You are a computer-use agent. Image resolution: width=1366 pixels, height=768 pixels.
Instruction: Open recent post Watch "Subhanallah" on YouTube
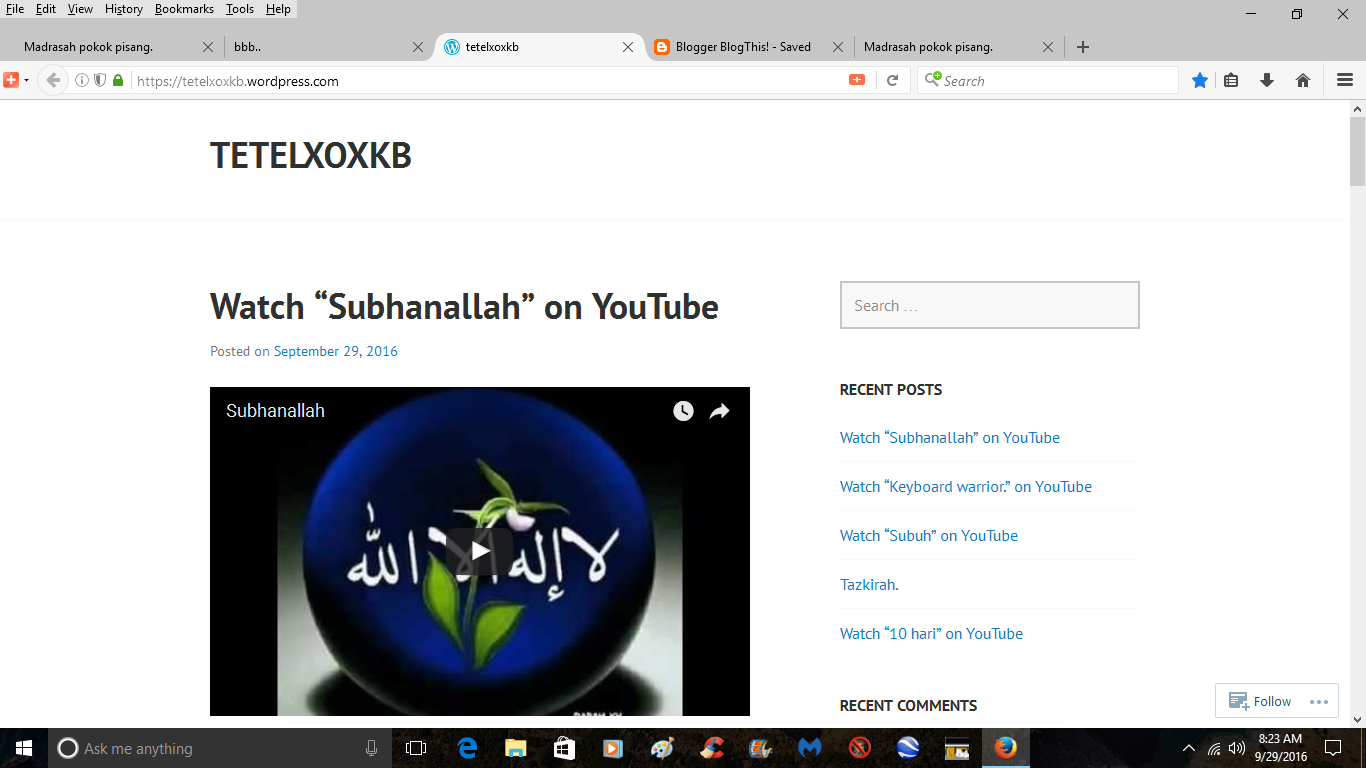tap(950, 437)
